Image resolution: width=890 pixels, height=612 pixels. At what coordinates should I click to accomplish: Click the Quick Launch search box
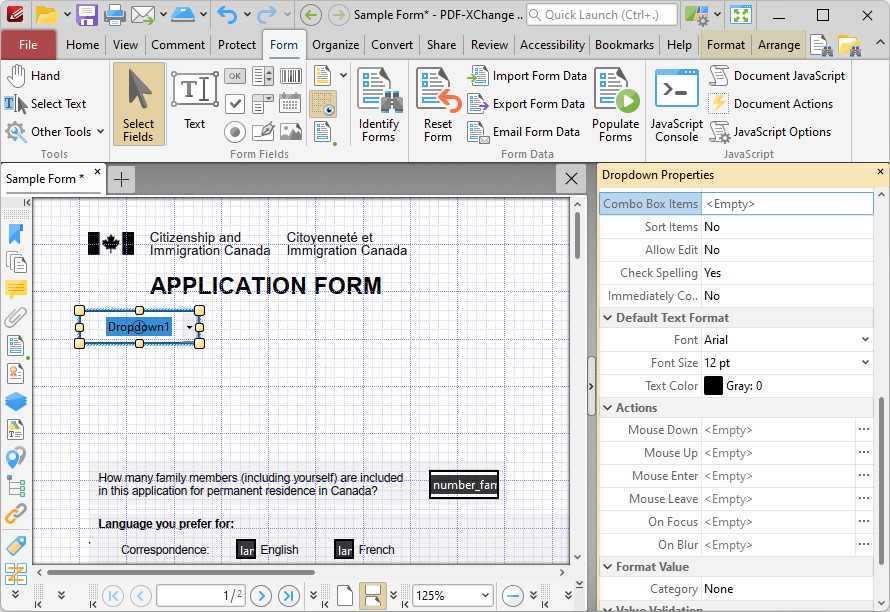[602, 15]
